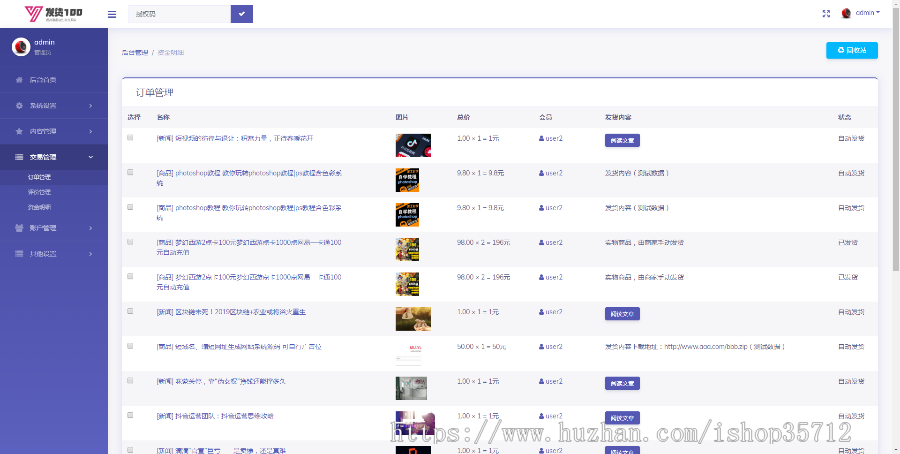This screenshot has height=454, width=900.
Task: Click the 总价 column header
Action: click(x=463, y=117)
